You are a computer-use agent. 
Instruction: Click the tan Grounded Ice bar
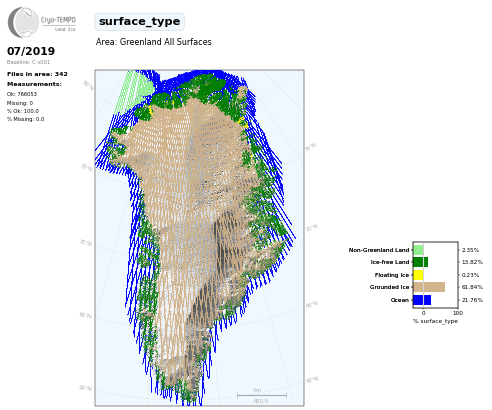coord(429,287)
